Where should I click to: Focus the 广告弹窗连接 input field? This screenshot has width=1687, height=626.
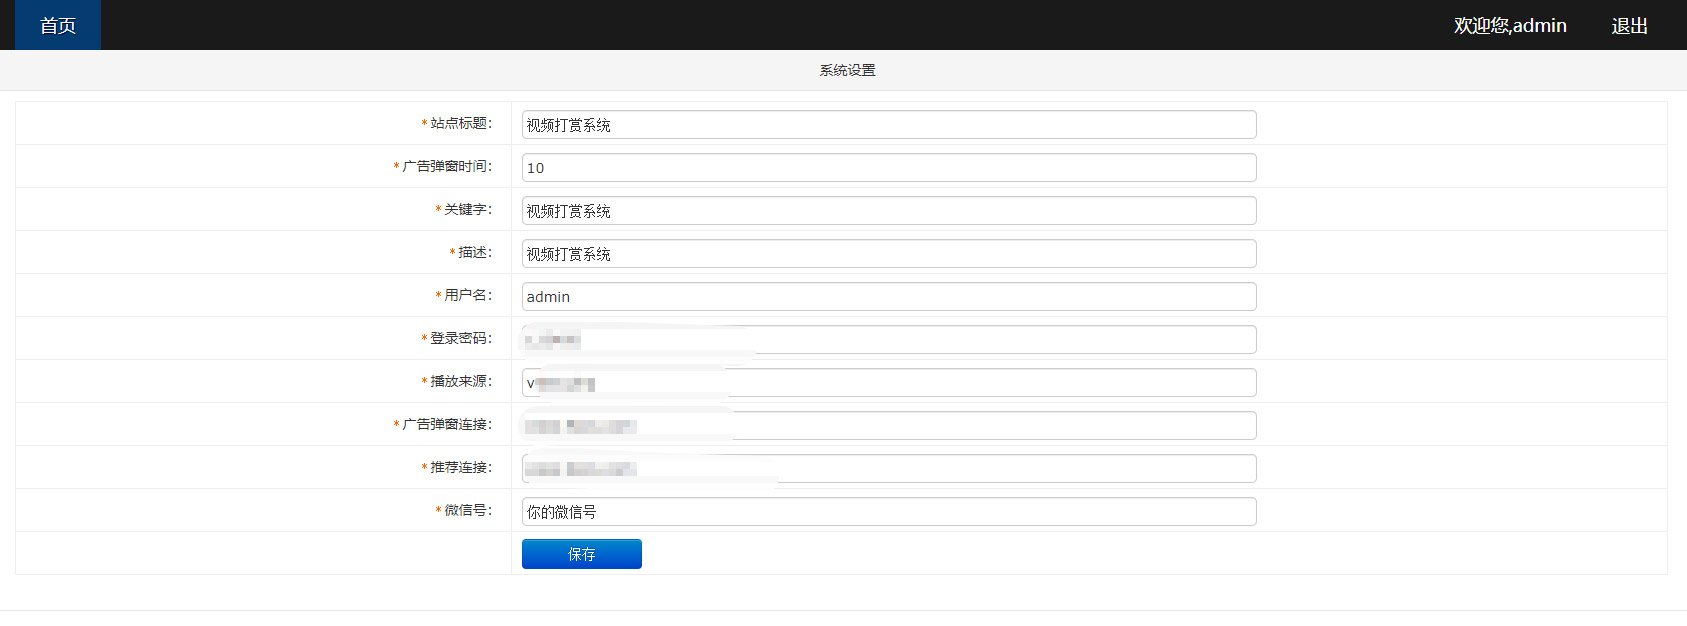coord(889,426)
